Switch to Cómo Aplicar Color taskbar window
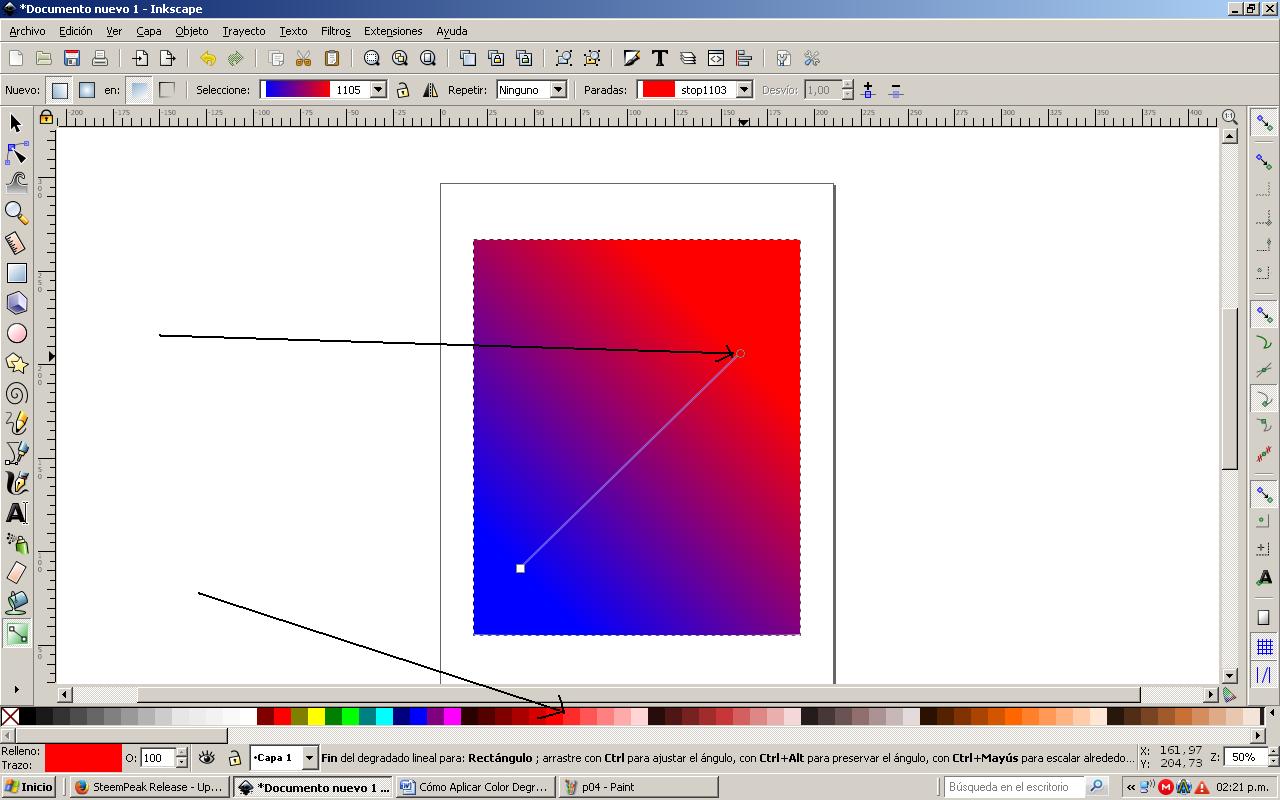The height and width of the screenshot is (800, 1280). (475, 787)
